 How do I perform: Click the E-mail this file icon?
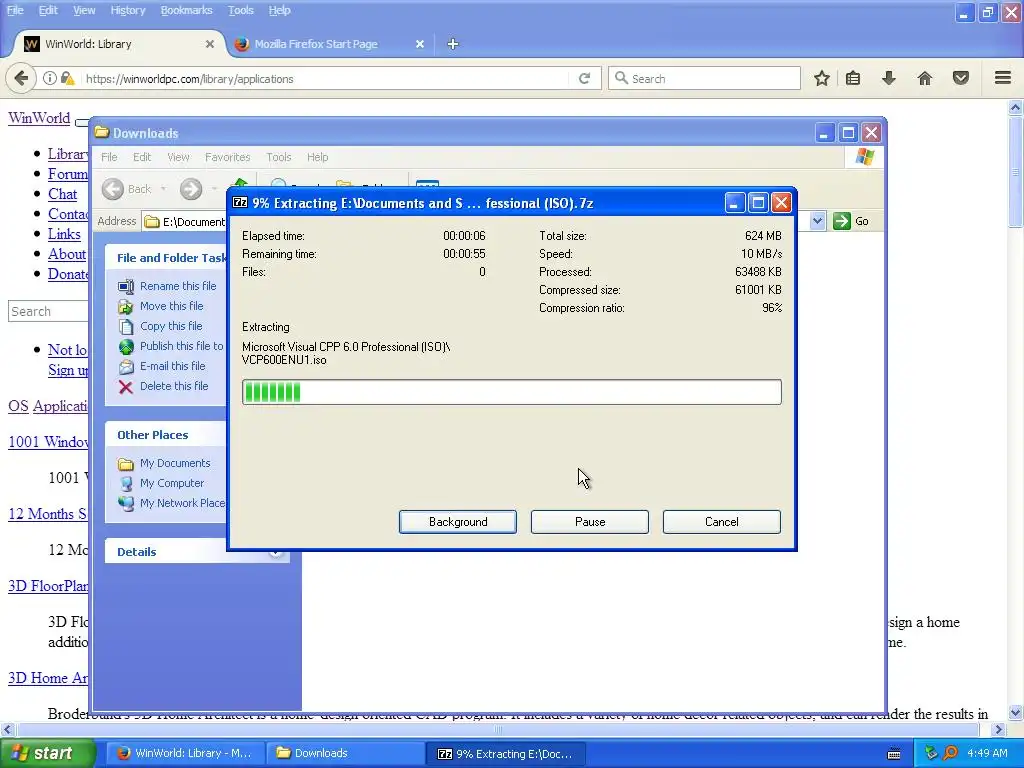tap(126, 366)
